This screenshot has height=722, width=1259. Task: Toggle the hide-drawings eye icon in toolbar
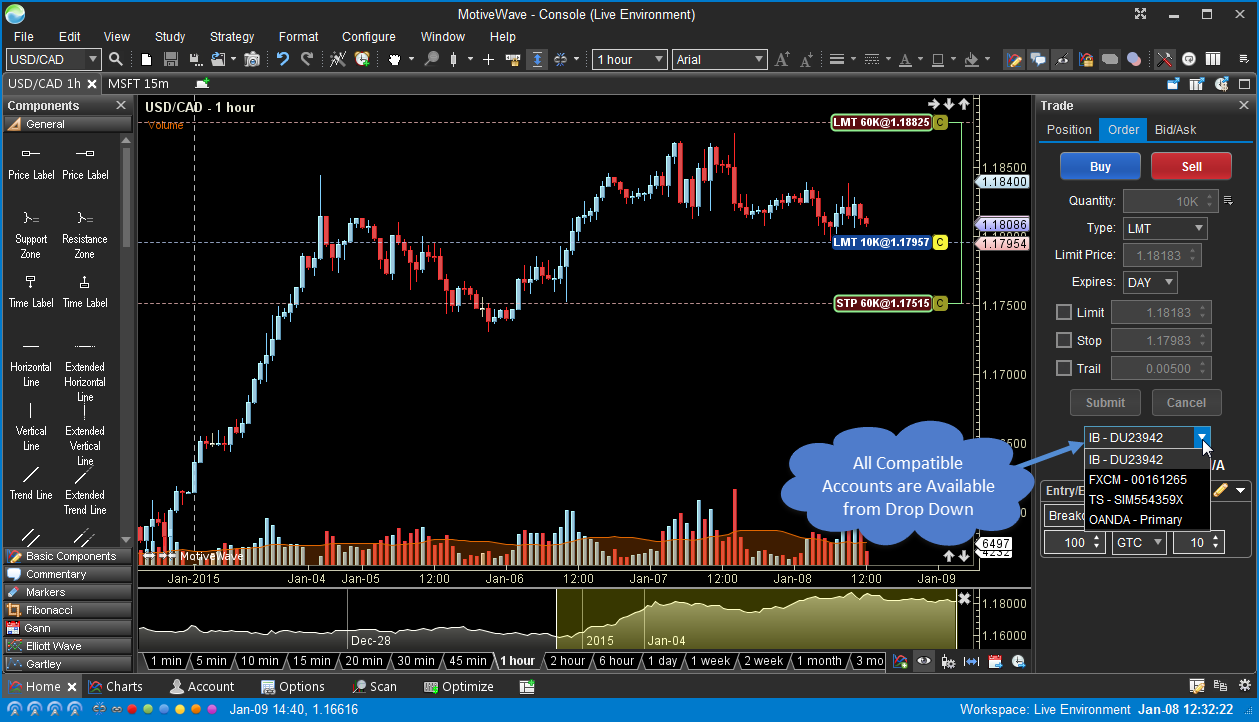click(1062, 60)
